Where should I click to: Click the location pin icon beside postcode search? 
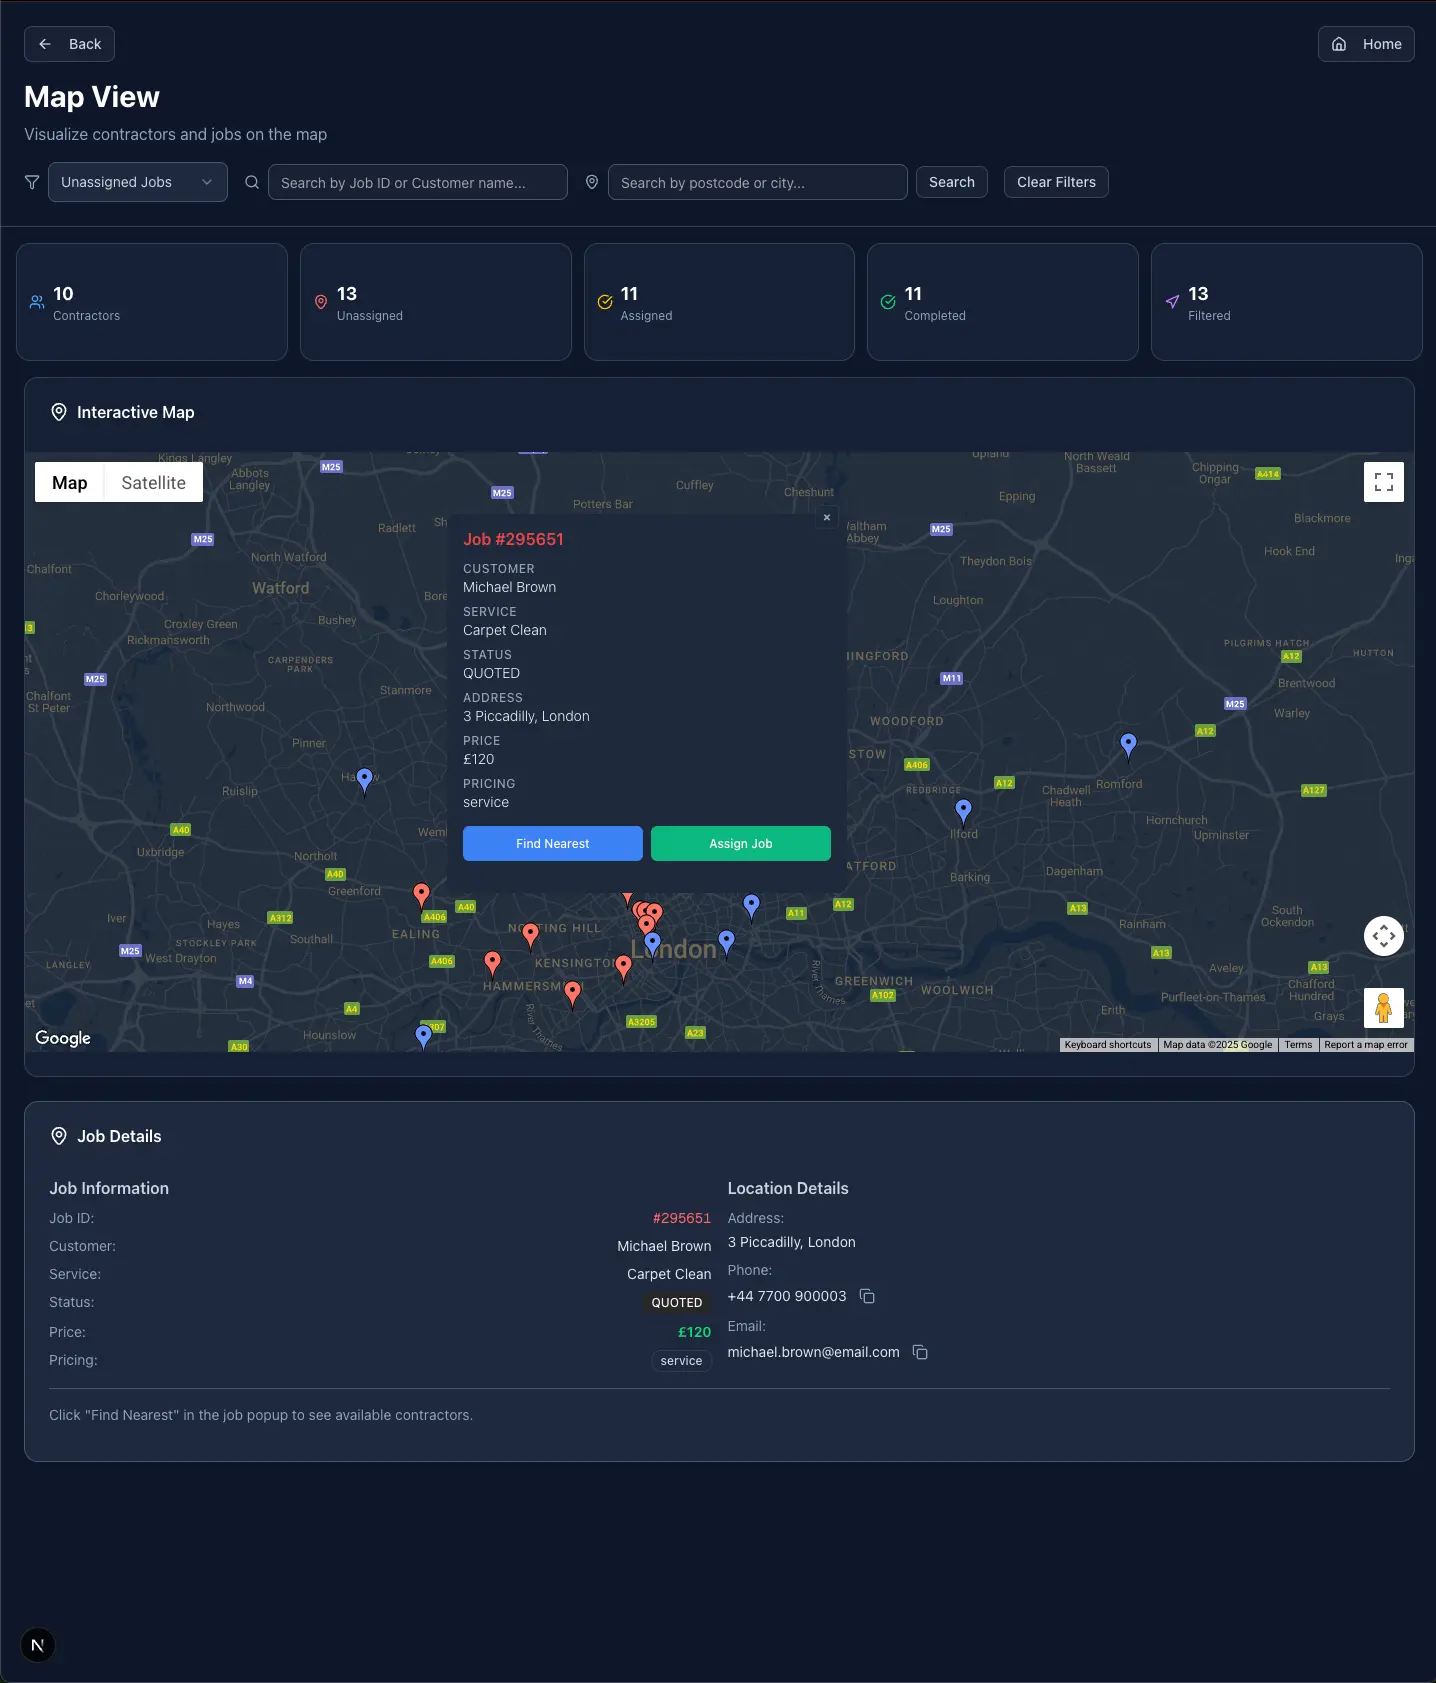pyautogui.click(x=592, y=182)
